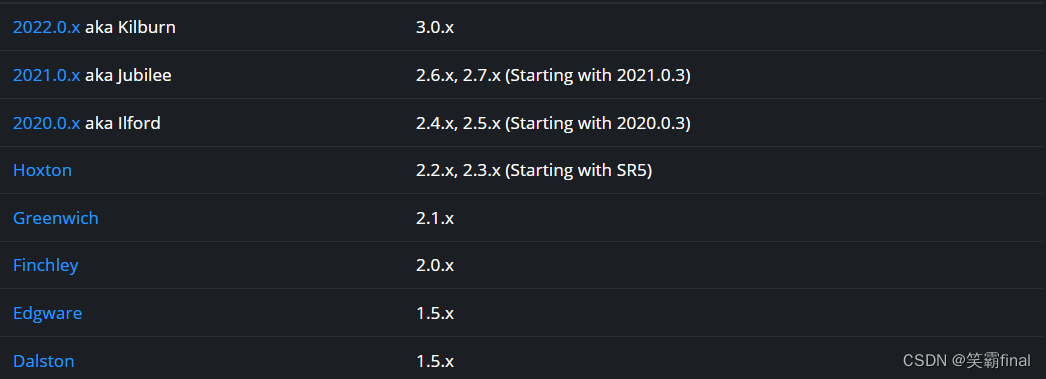
Task: Click the aka Kilburn text
Action: (130, 28)
